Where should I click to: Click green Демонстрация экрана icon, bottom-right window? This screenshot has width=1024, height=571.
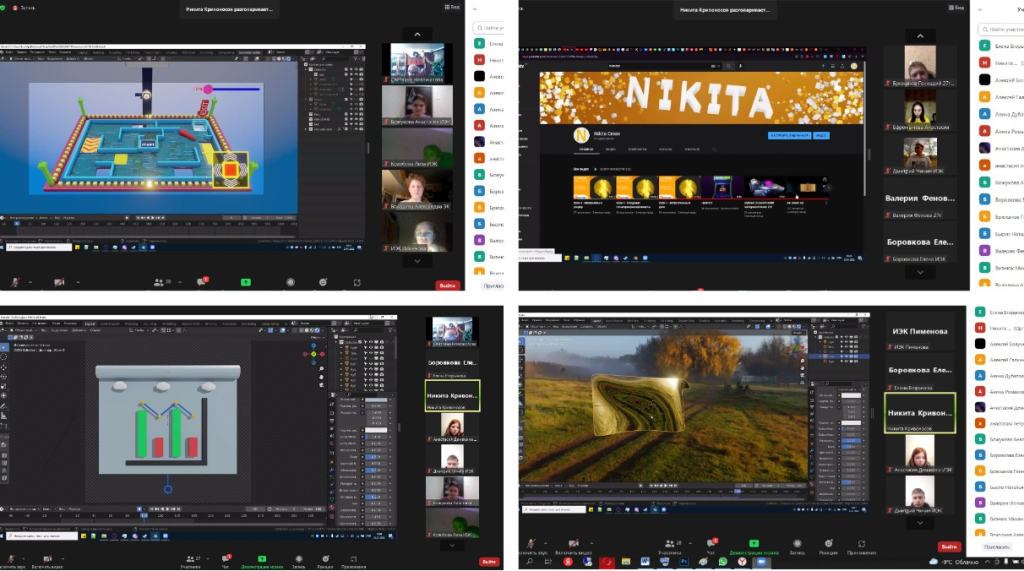click(754, 544)
